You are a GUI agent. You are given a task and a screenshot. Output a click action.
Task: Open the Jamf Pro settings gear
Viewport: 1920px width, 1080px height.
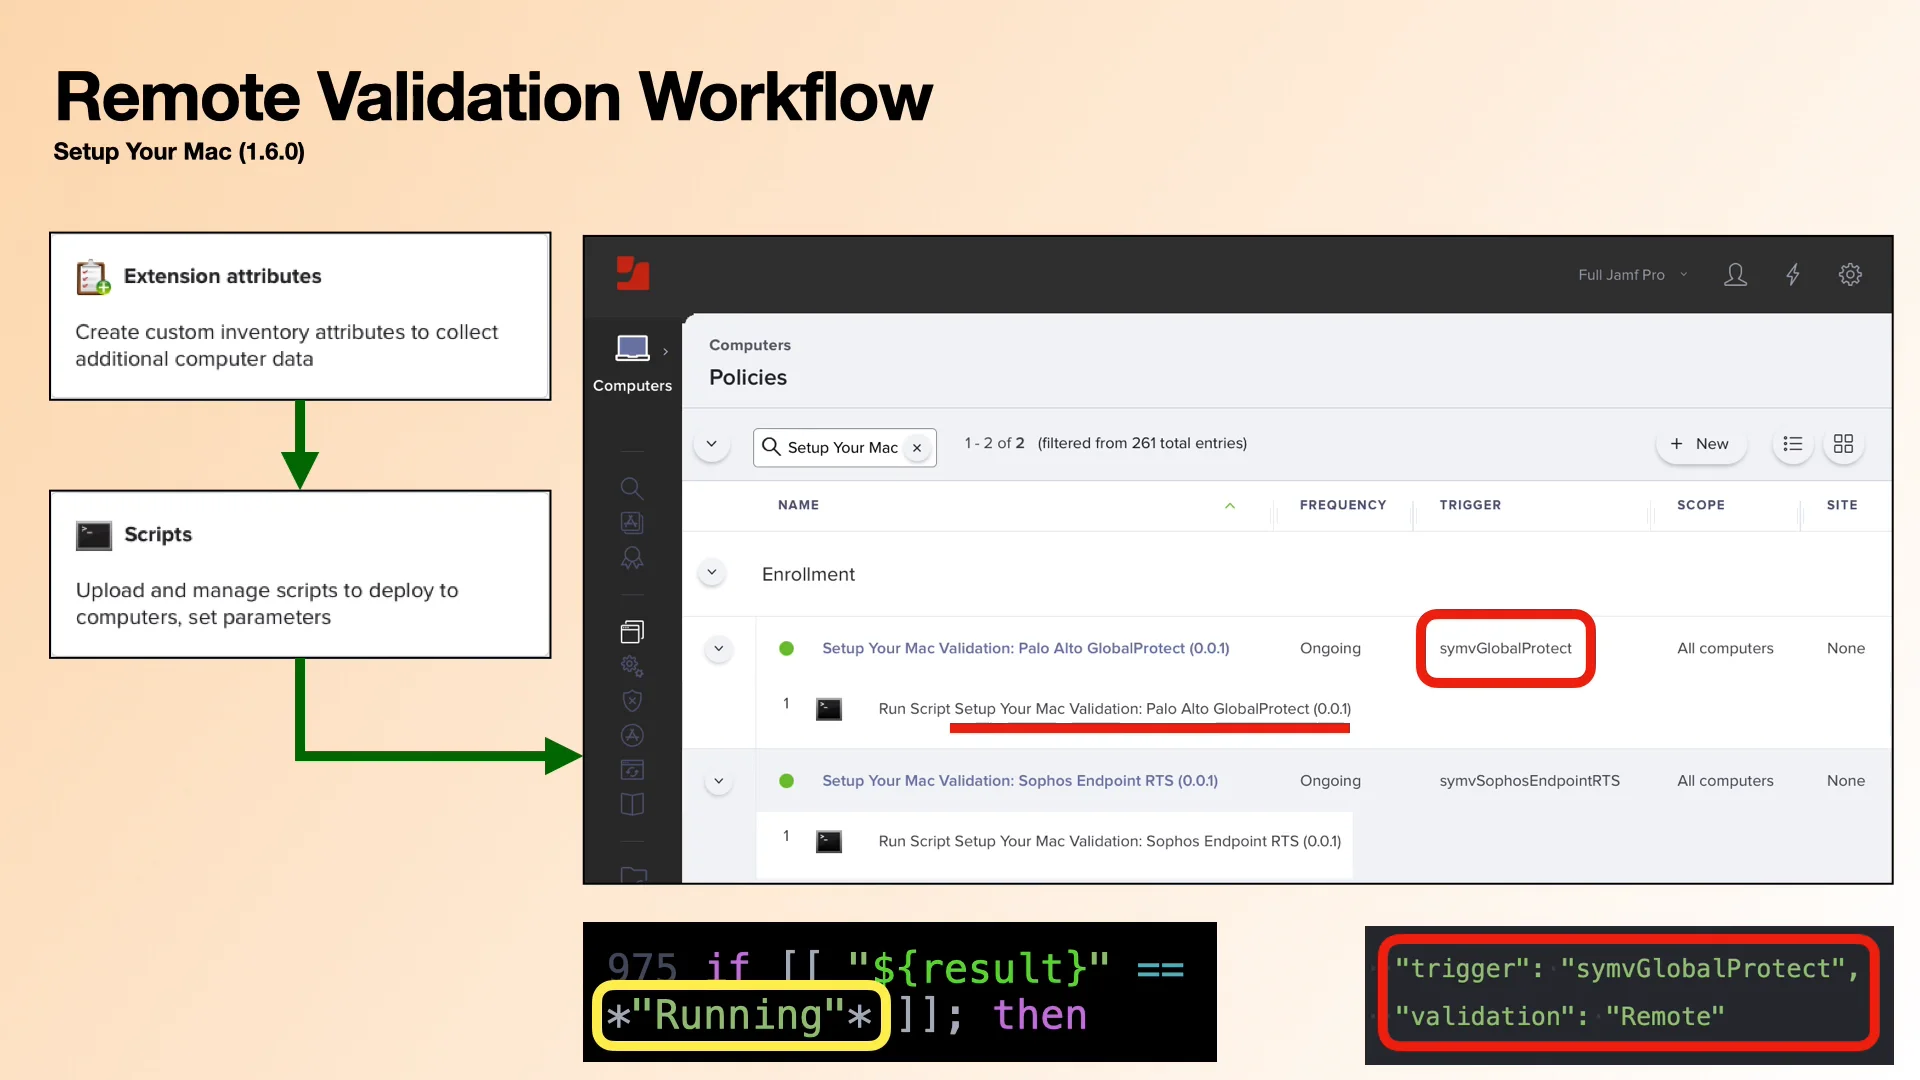click(1850, 274)
